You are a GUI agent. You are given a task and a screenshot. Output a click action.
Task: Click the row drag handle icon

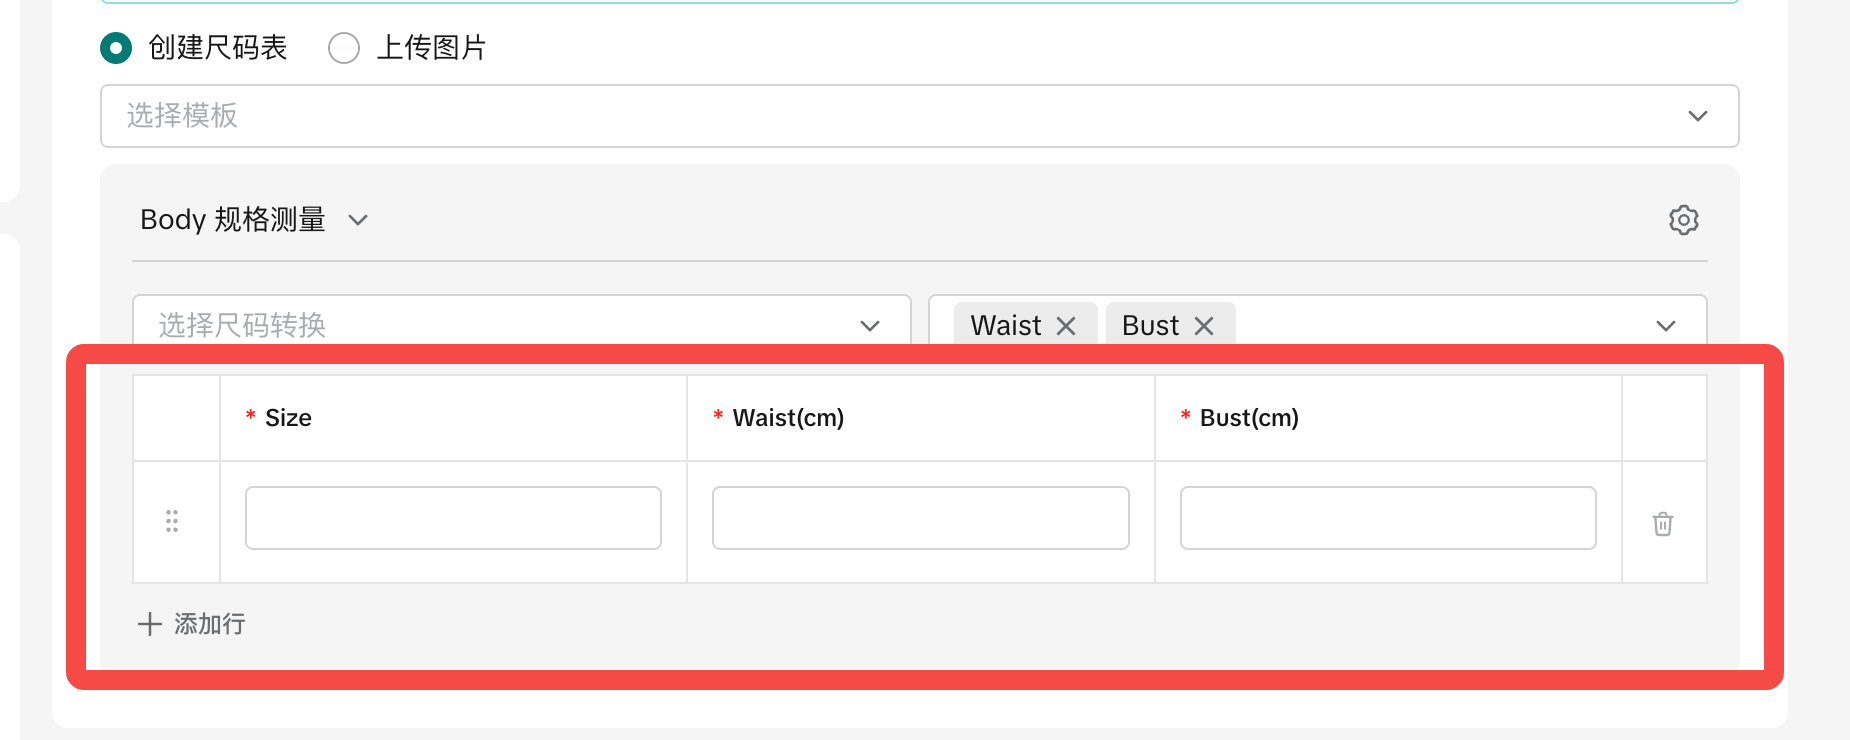(x=172, y=521)
